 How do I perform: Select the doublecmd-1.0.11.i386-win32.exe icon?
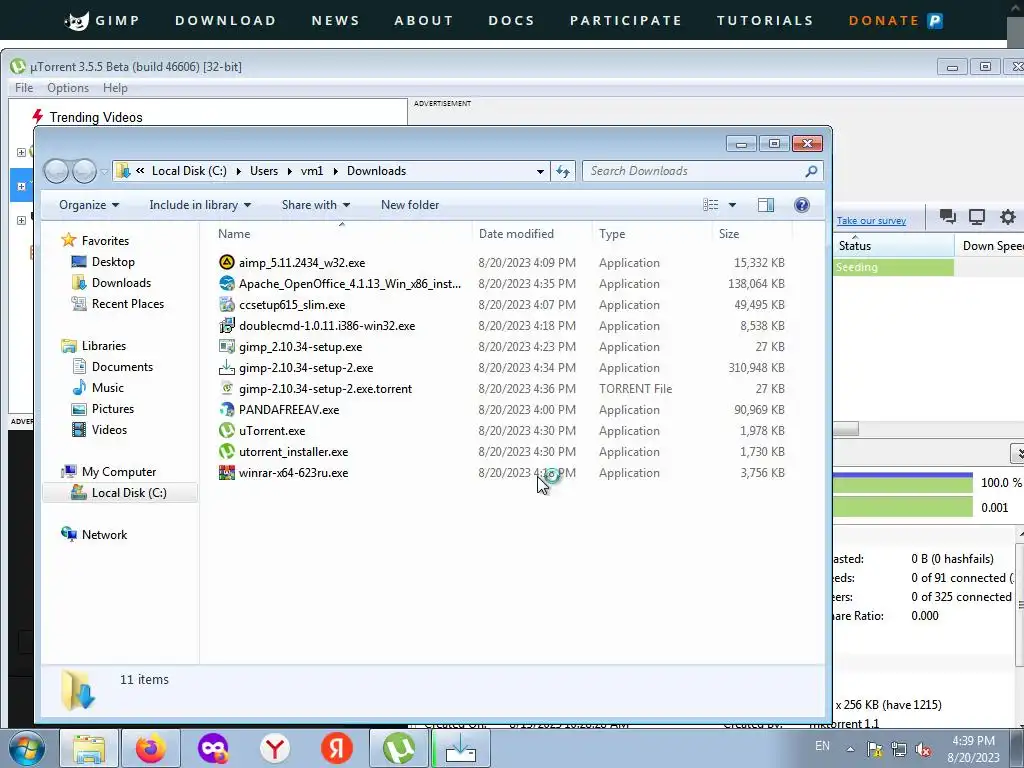coord(227,325)
